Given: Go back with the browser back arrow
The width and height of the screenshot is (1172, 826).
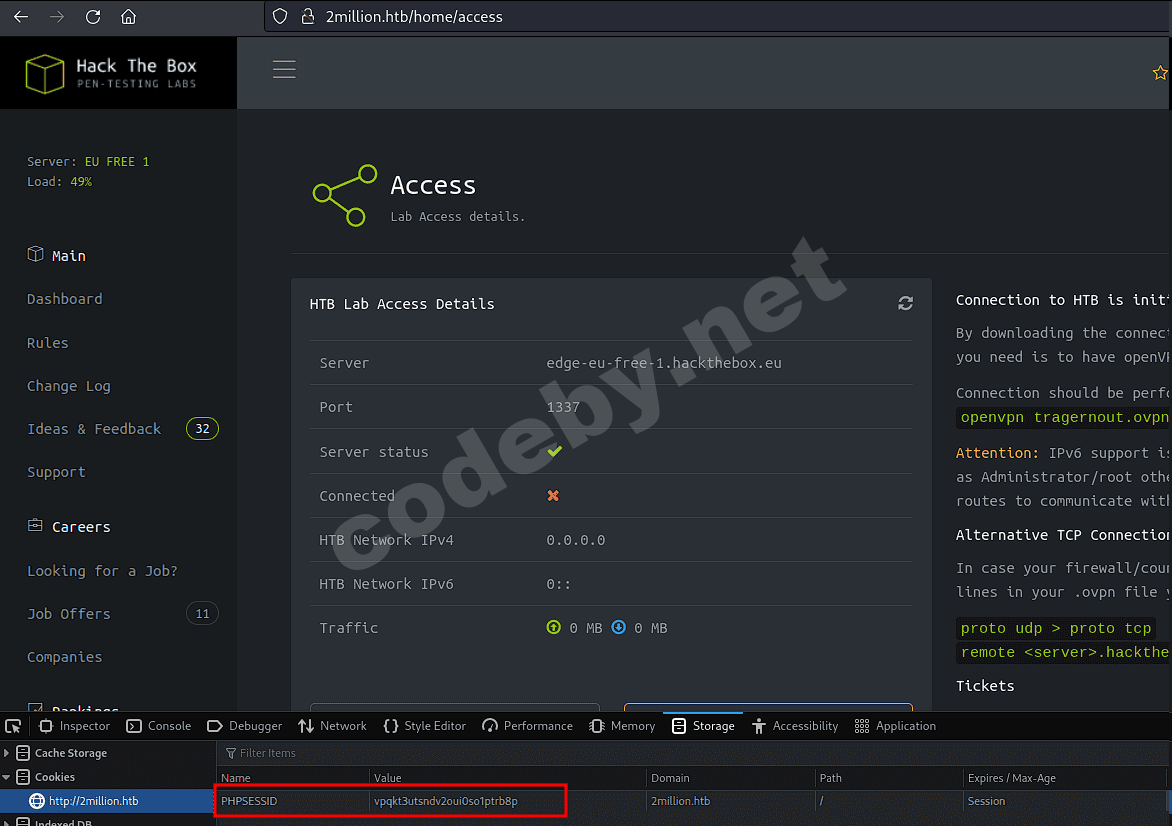Looking at the screenshot, I should (21, 16).
